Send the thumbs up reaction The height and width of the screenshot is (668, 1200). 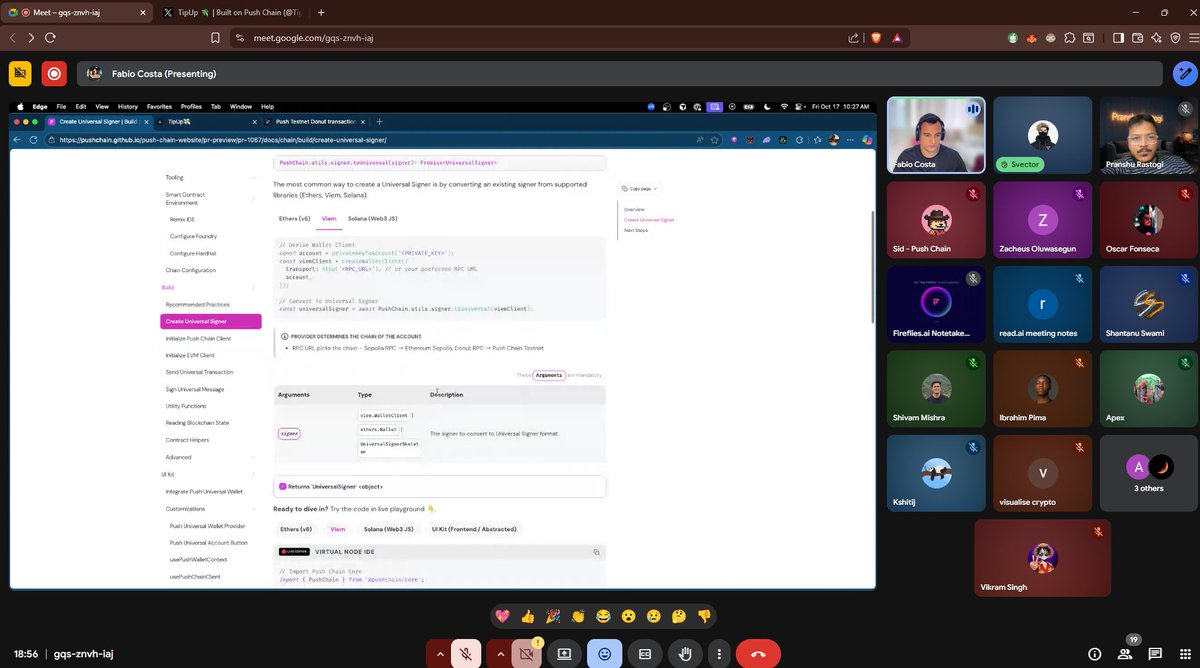tap(527, 616)
